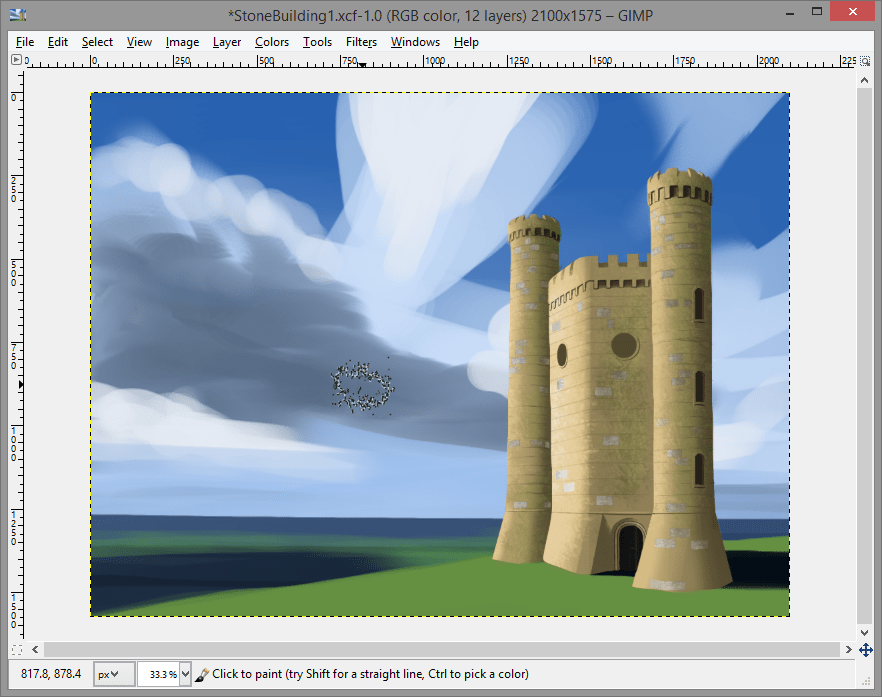Open the View menu
The width and height of the screenshot is (882, 697).
coord(139,42)
